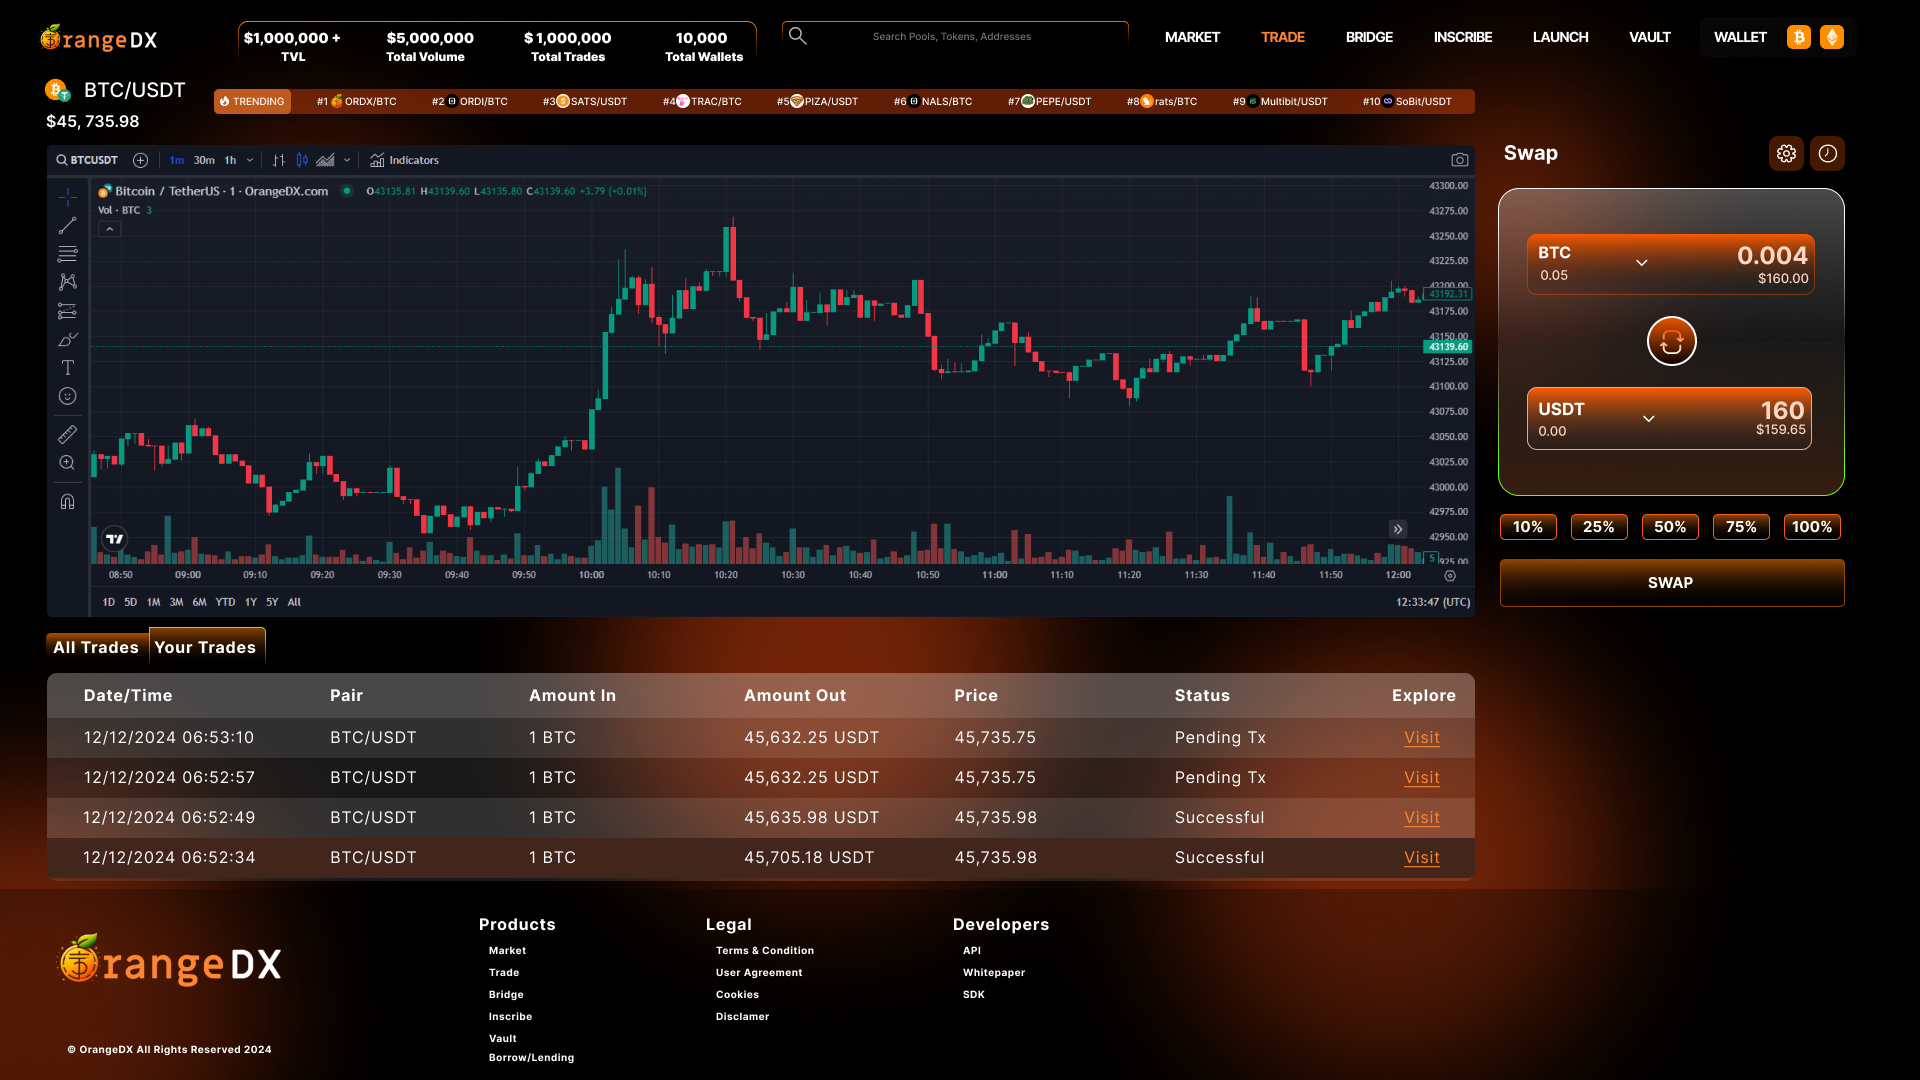Open swap settings gear icon
The image size is (1920, 1080).
[1786, 154]
